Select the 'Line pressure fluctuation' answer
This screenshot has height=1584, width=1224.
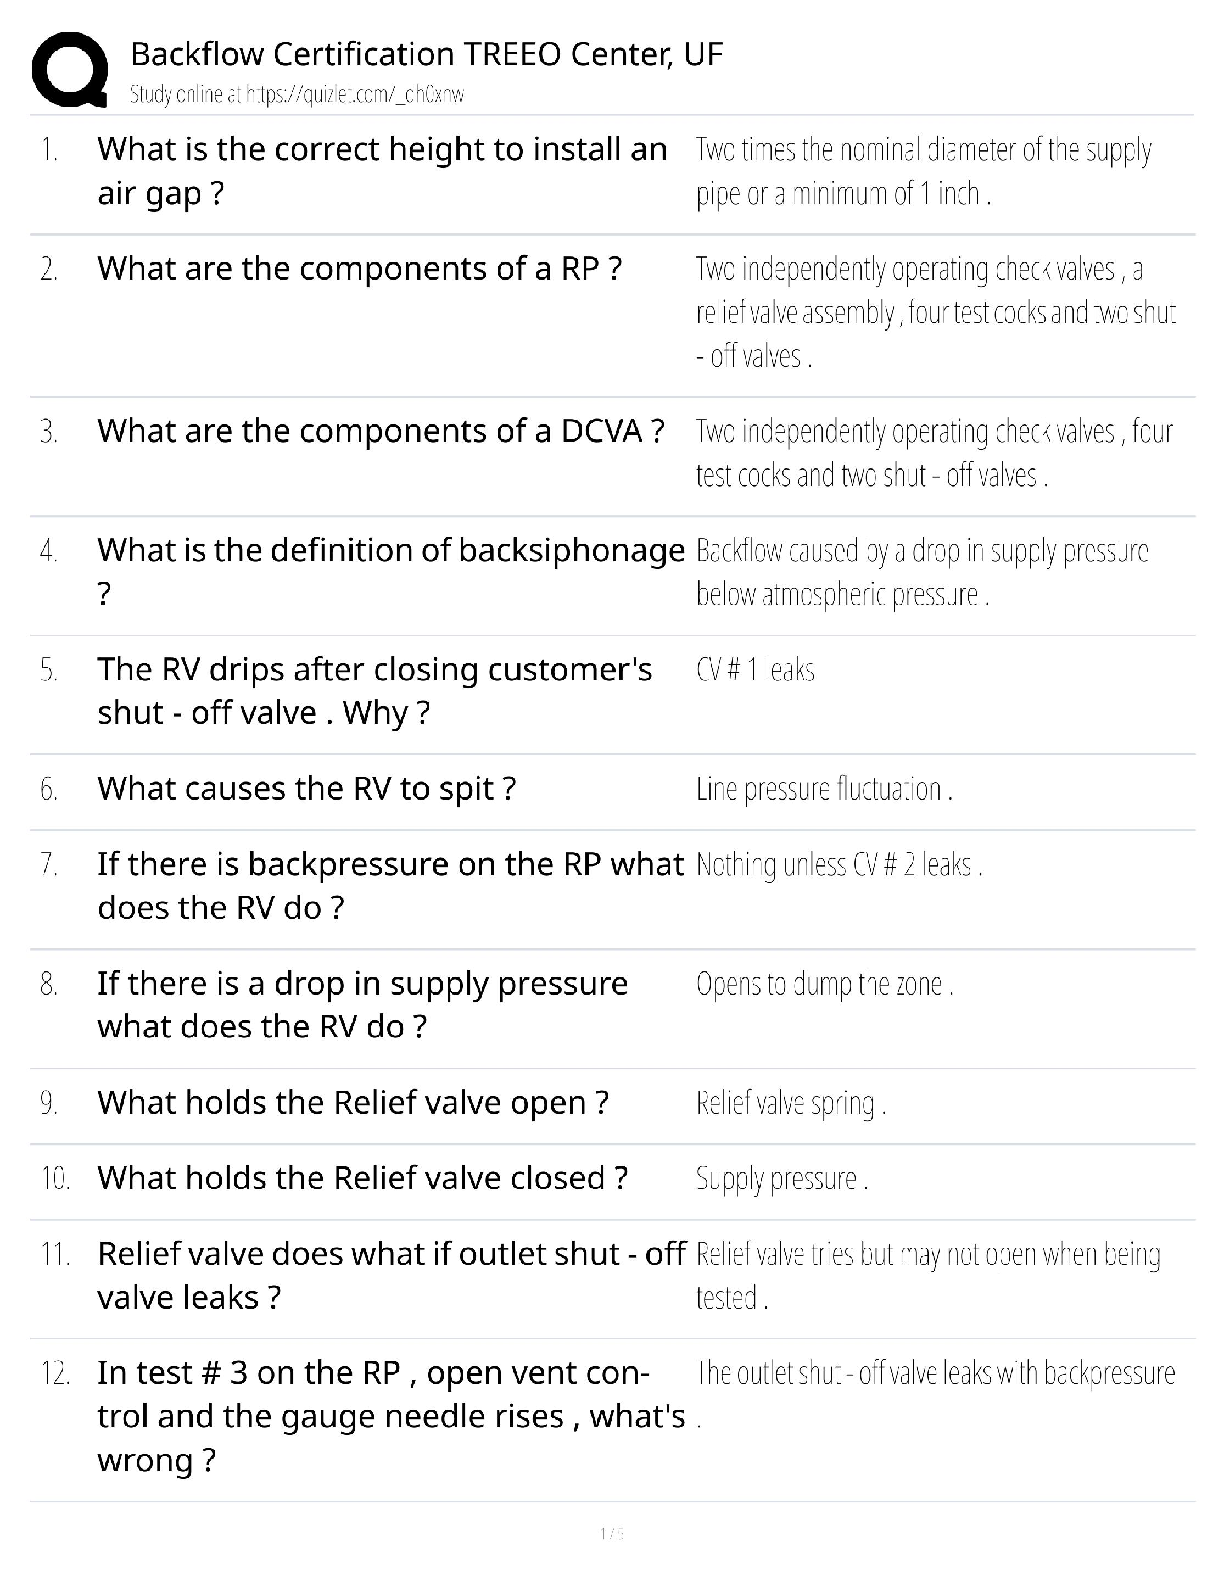pyautogui.click(x=824, y=790)
